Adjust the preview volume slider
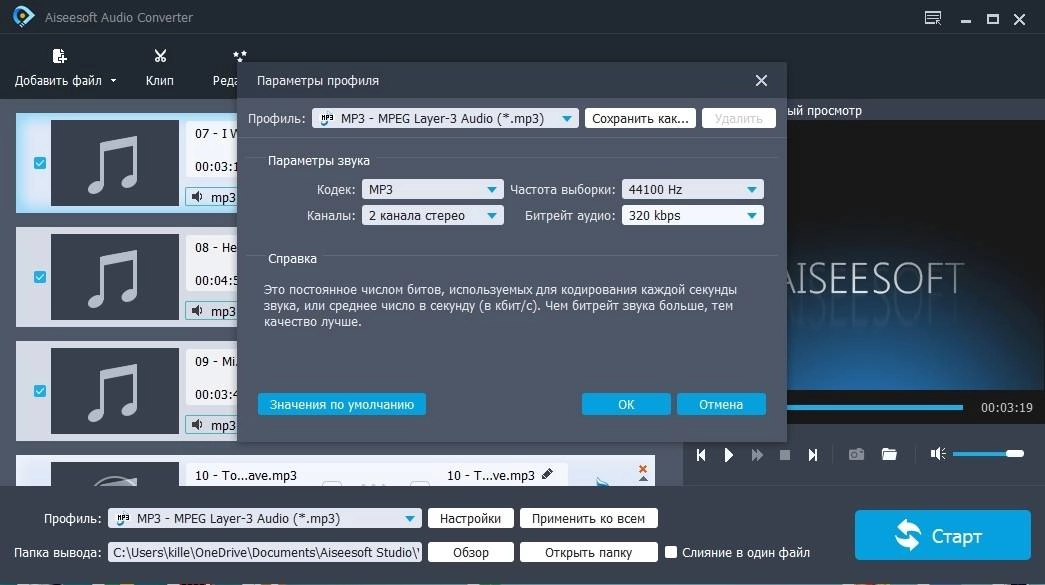The height and width of the screenshot is (585, 1045). [x=988, y=454]
